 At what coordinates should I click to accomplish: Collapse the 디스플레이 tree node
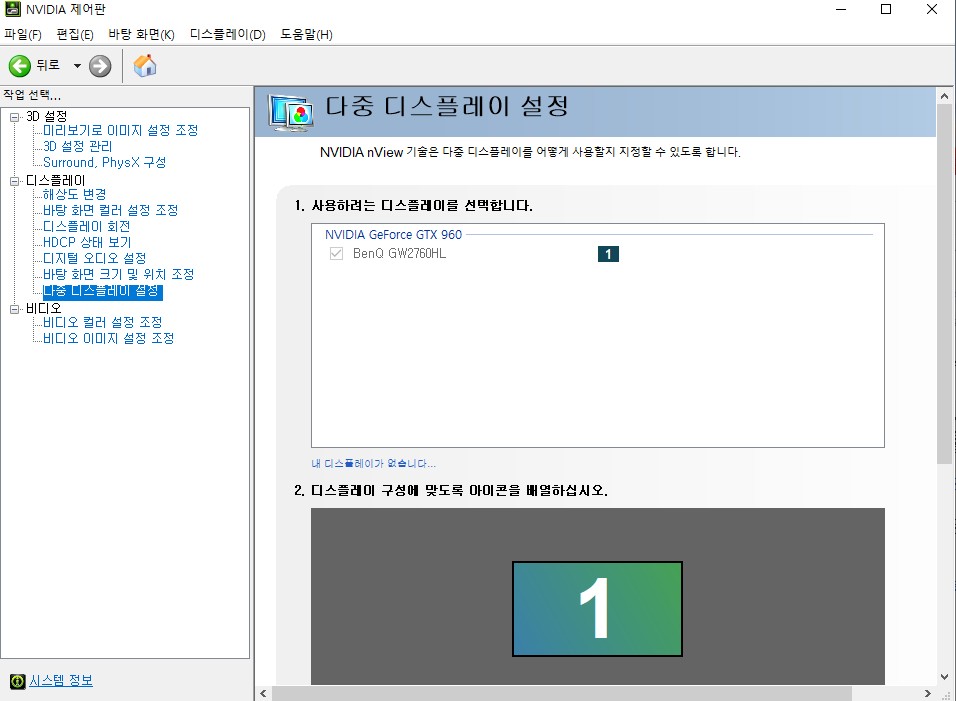pos(15,181)
